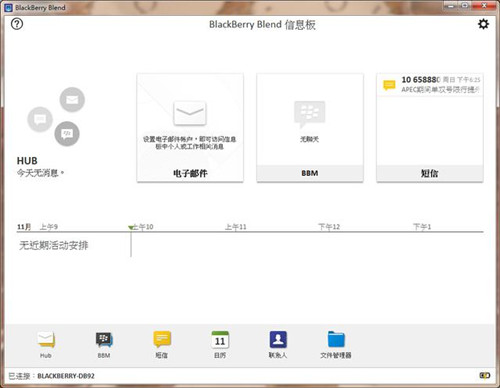Click the email account setup prompt text
The width and height of the screenshot is (500, 388).
pyautogui.click(x=190, y=143)
